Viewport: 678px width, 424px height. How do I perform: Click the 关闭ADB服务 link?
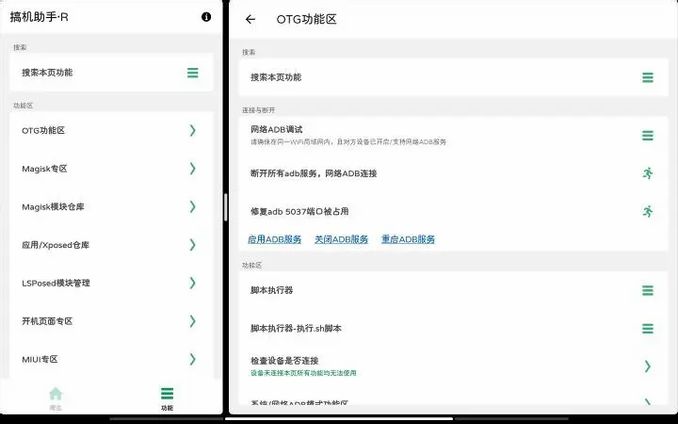[x=341, y=240]
